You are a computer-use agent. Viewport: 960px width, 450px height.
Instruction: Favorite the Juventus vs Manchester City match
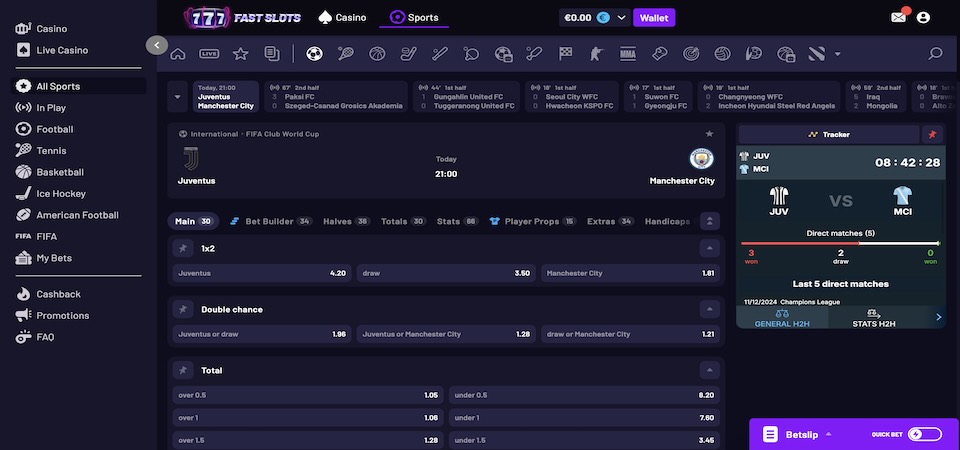709,133
